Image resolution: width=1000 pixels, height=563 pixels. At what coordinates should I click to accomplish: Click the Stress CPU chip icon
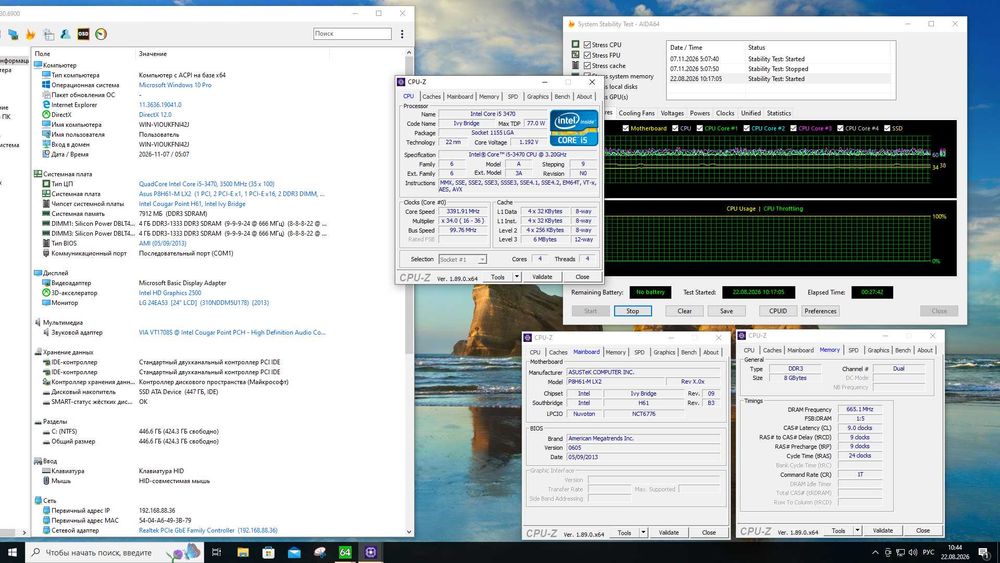(x=575, y=45)
